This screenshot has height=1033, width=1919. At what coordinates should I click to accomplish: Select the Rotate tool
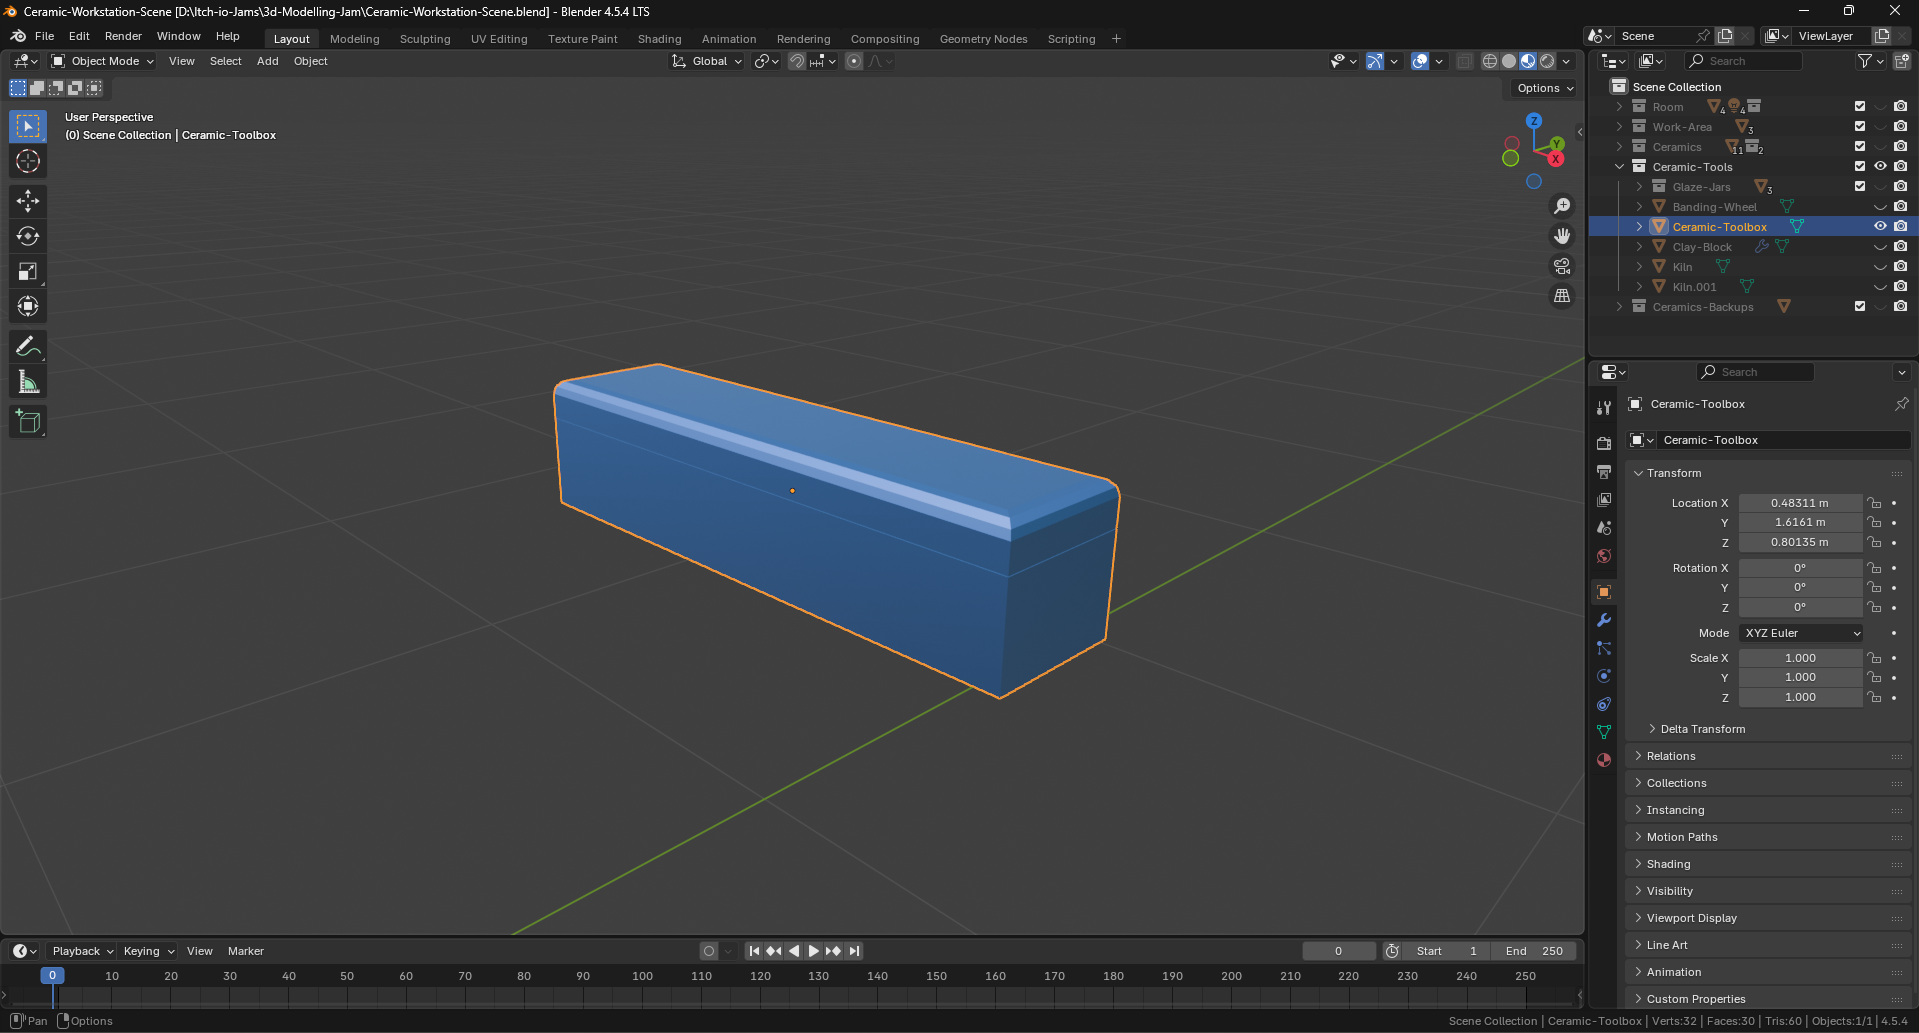[28, 236]
